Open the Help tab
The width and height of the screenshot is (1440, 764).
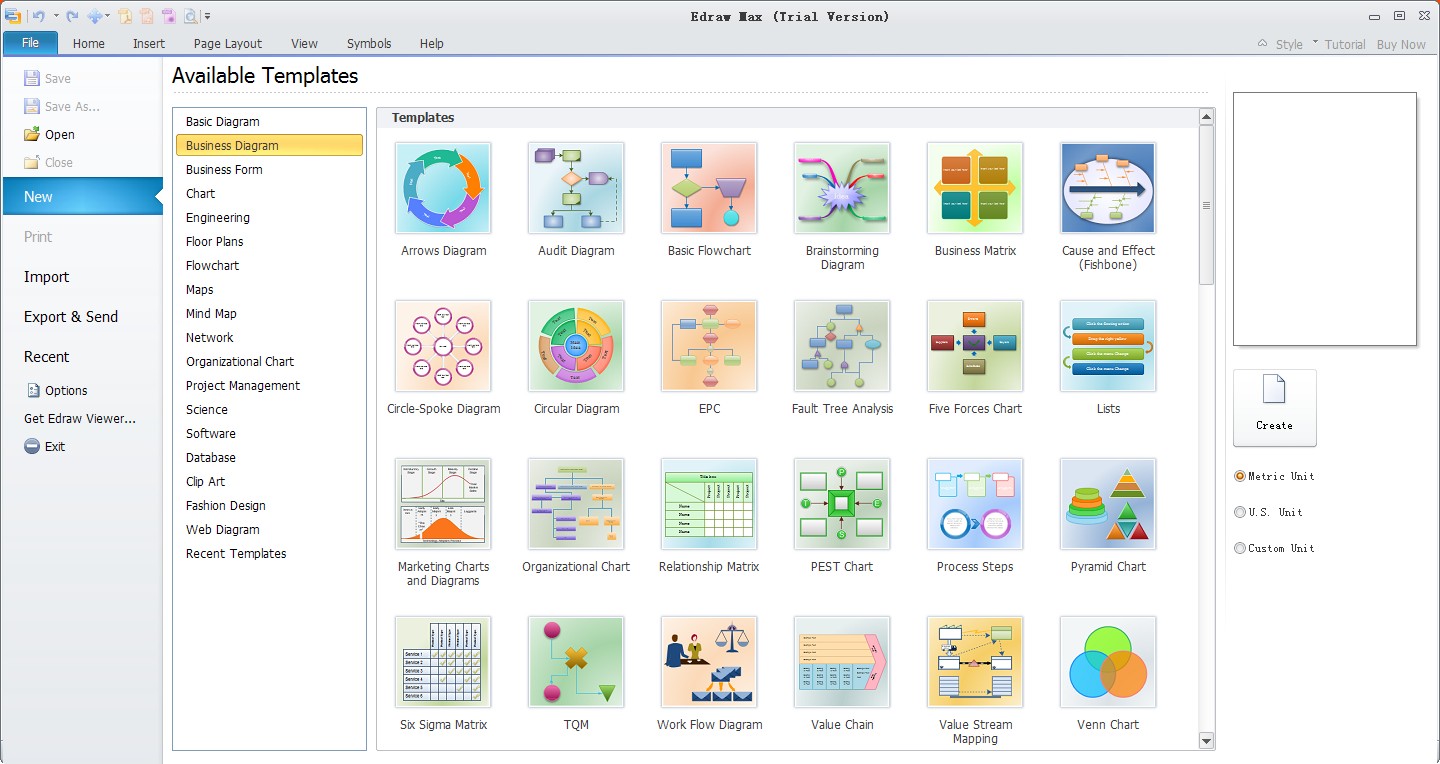tap(432, 43)
